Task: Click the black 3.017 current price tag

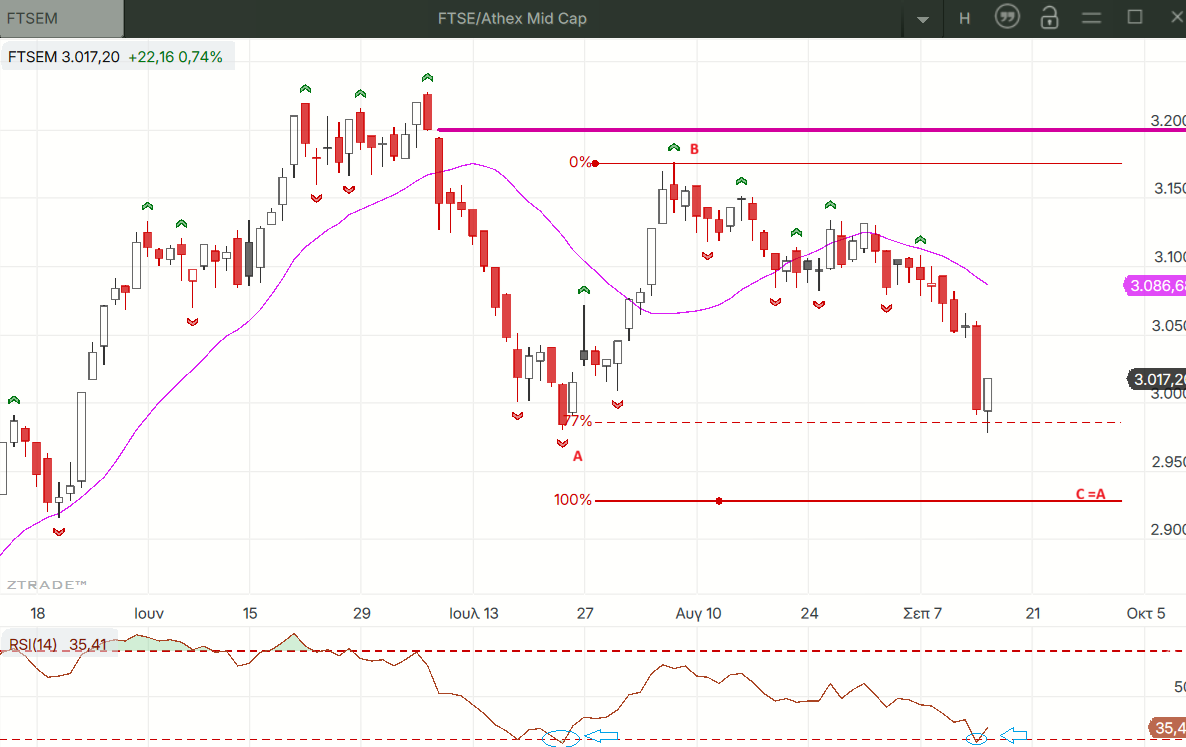Action: point(1157,379)
